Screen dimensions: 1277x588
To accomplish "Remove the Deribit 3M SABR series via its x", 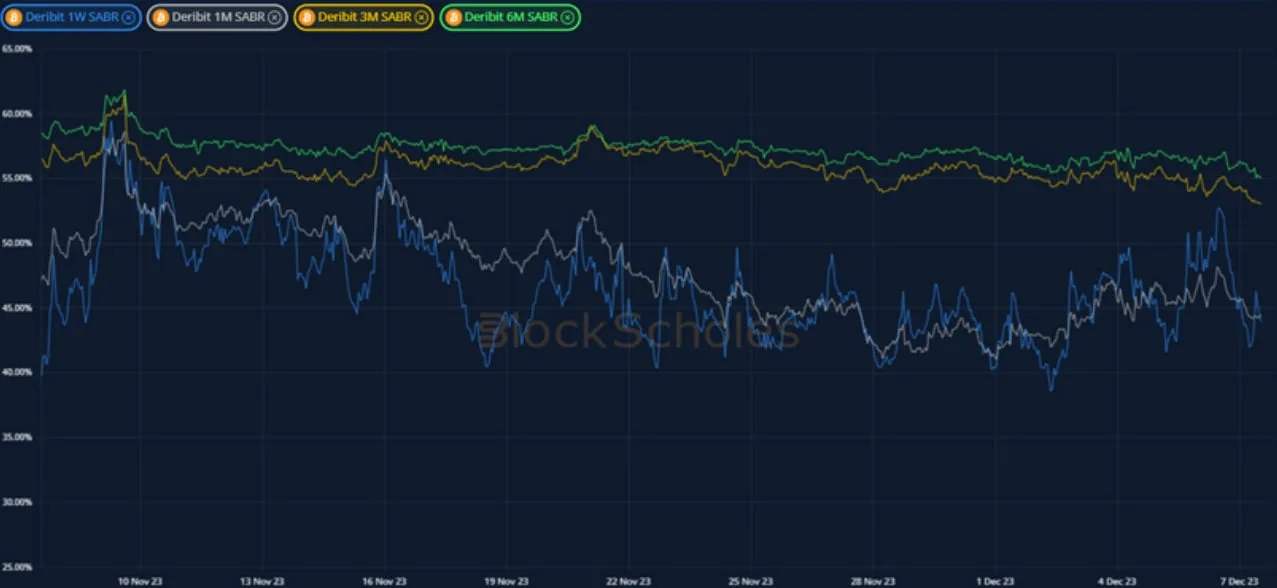I will [421, 17].
